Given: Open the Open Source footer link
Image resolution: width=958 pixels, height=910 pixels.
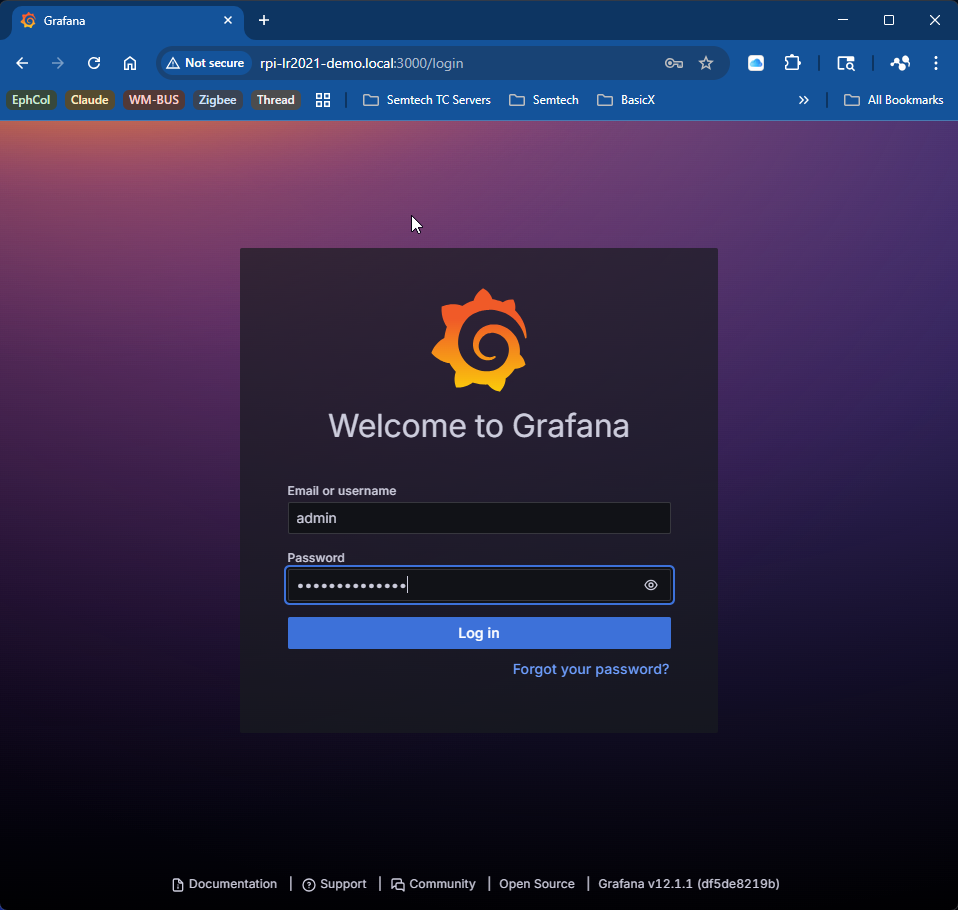Looking at the screenshot, I should pos(536,884).
